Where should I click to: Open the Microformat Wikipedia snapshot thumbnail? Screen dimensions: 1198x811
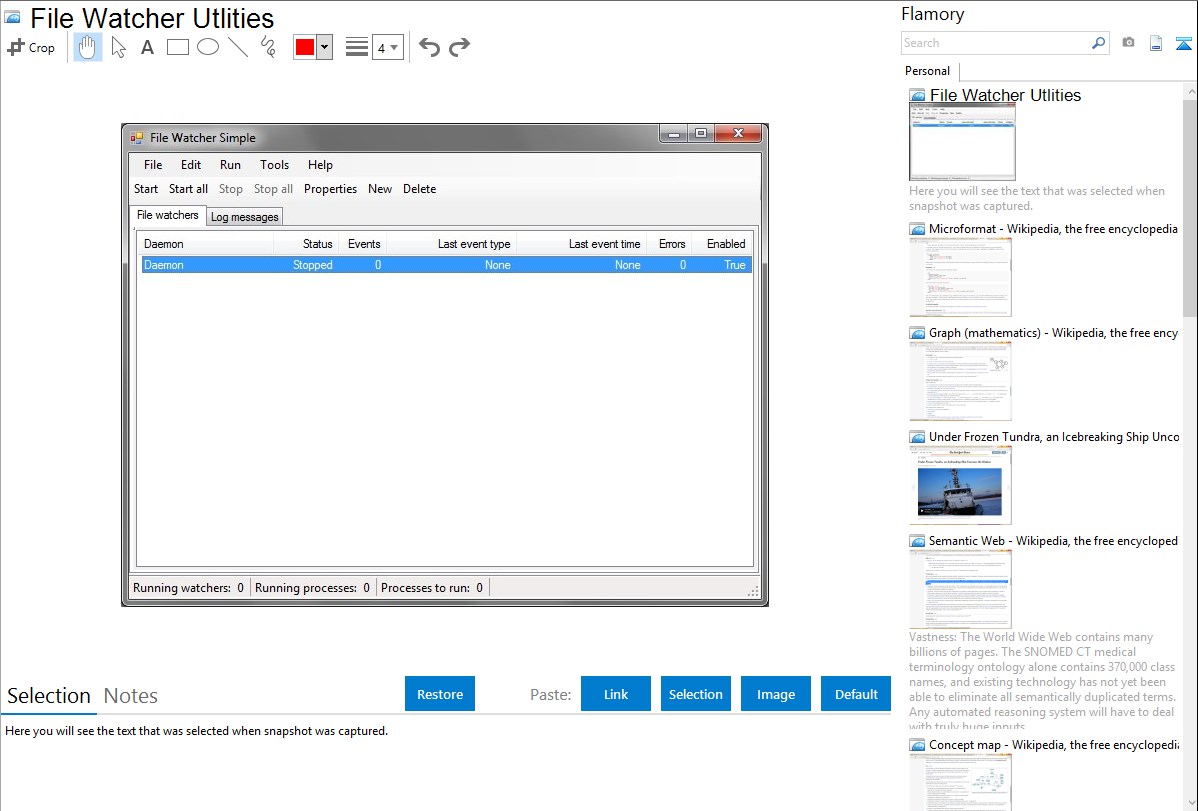960,277
